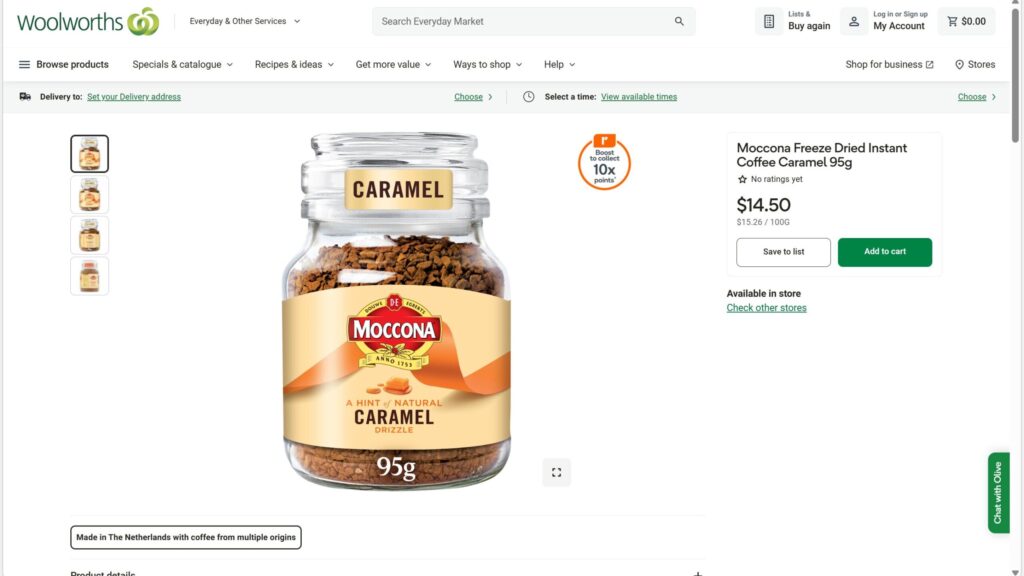
Task: Expand Everyday & Other Services dropdown
Action: click(245, 21)
